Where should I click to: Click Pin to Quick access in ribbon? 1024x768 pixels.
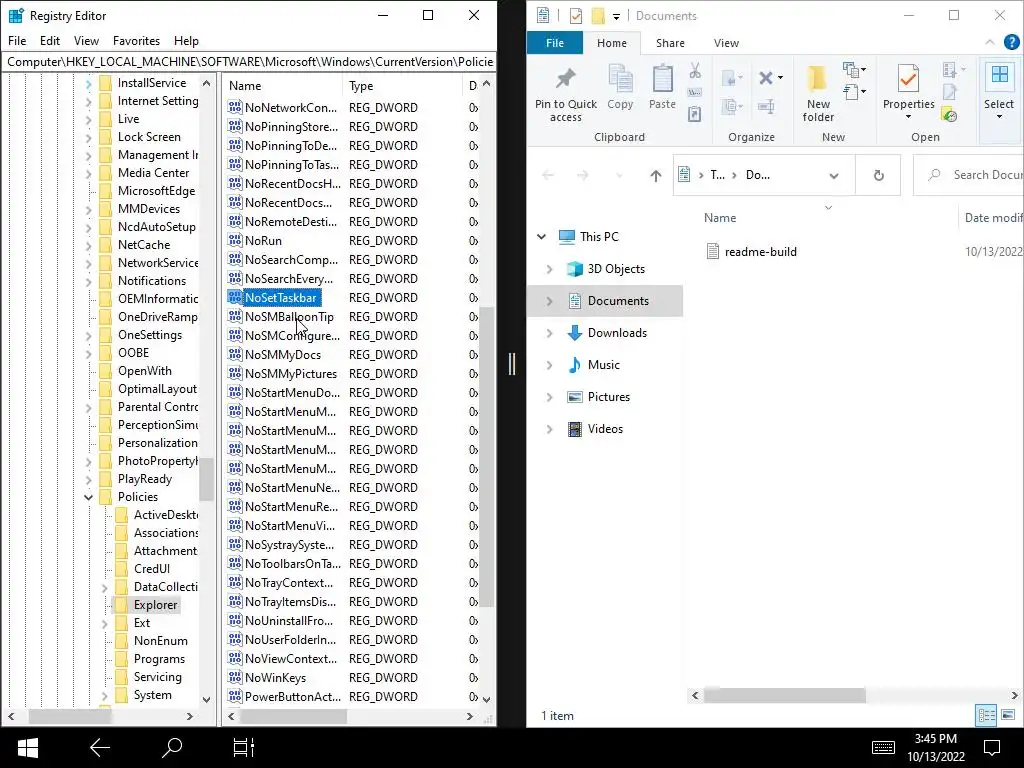(566, 93)
